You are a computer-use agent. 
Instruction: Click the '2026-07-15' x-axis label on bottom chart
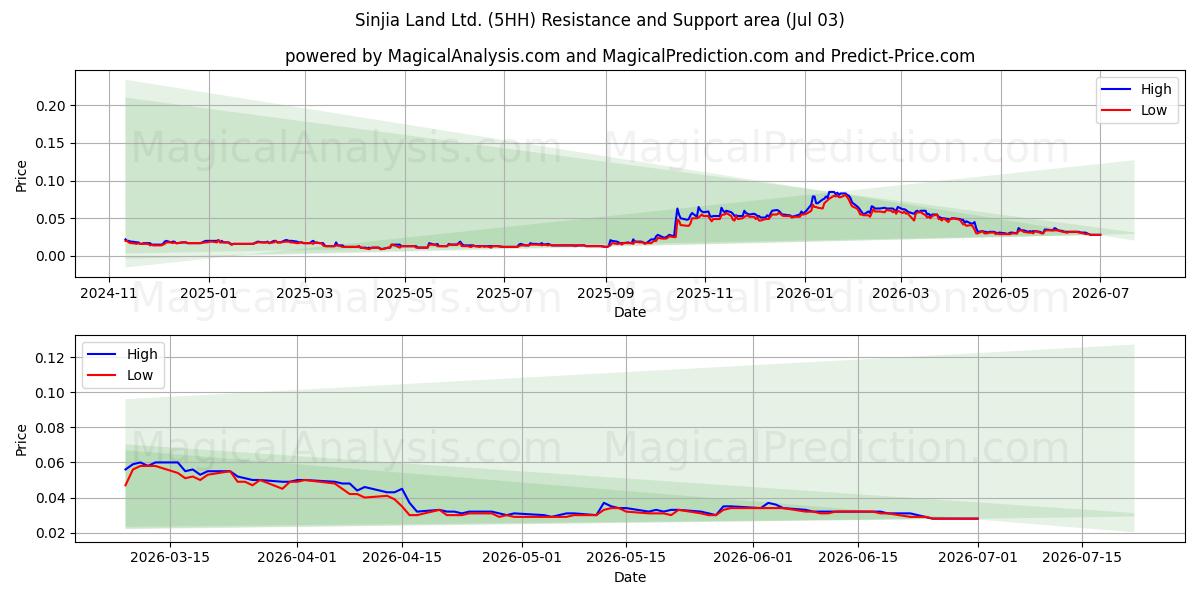point(1083,558)
